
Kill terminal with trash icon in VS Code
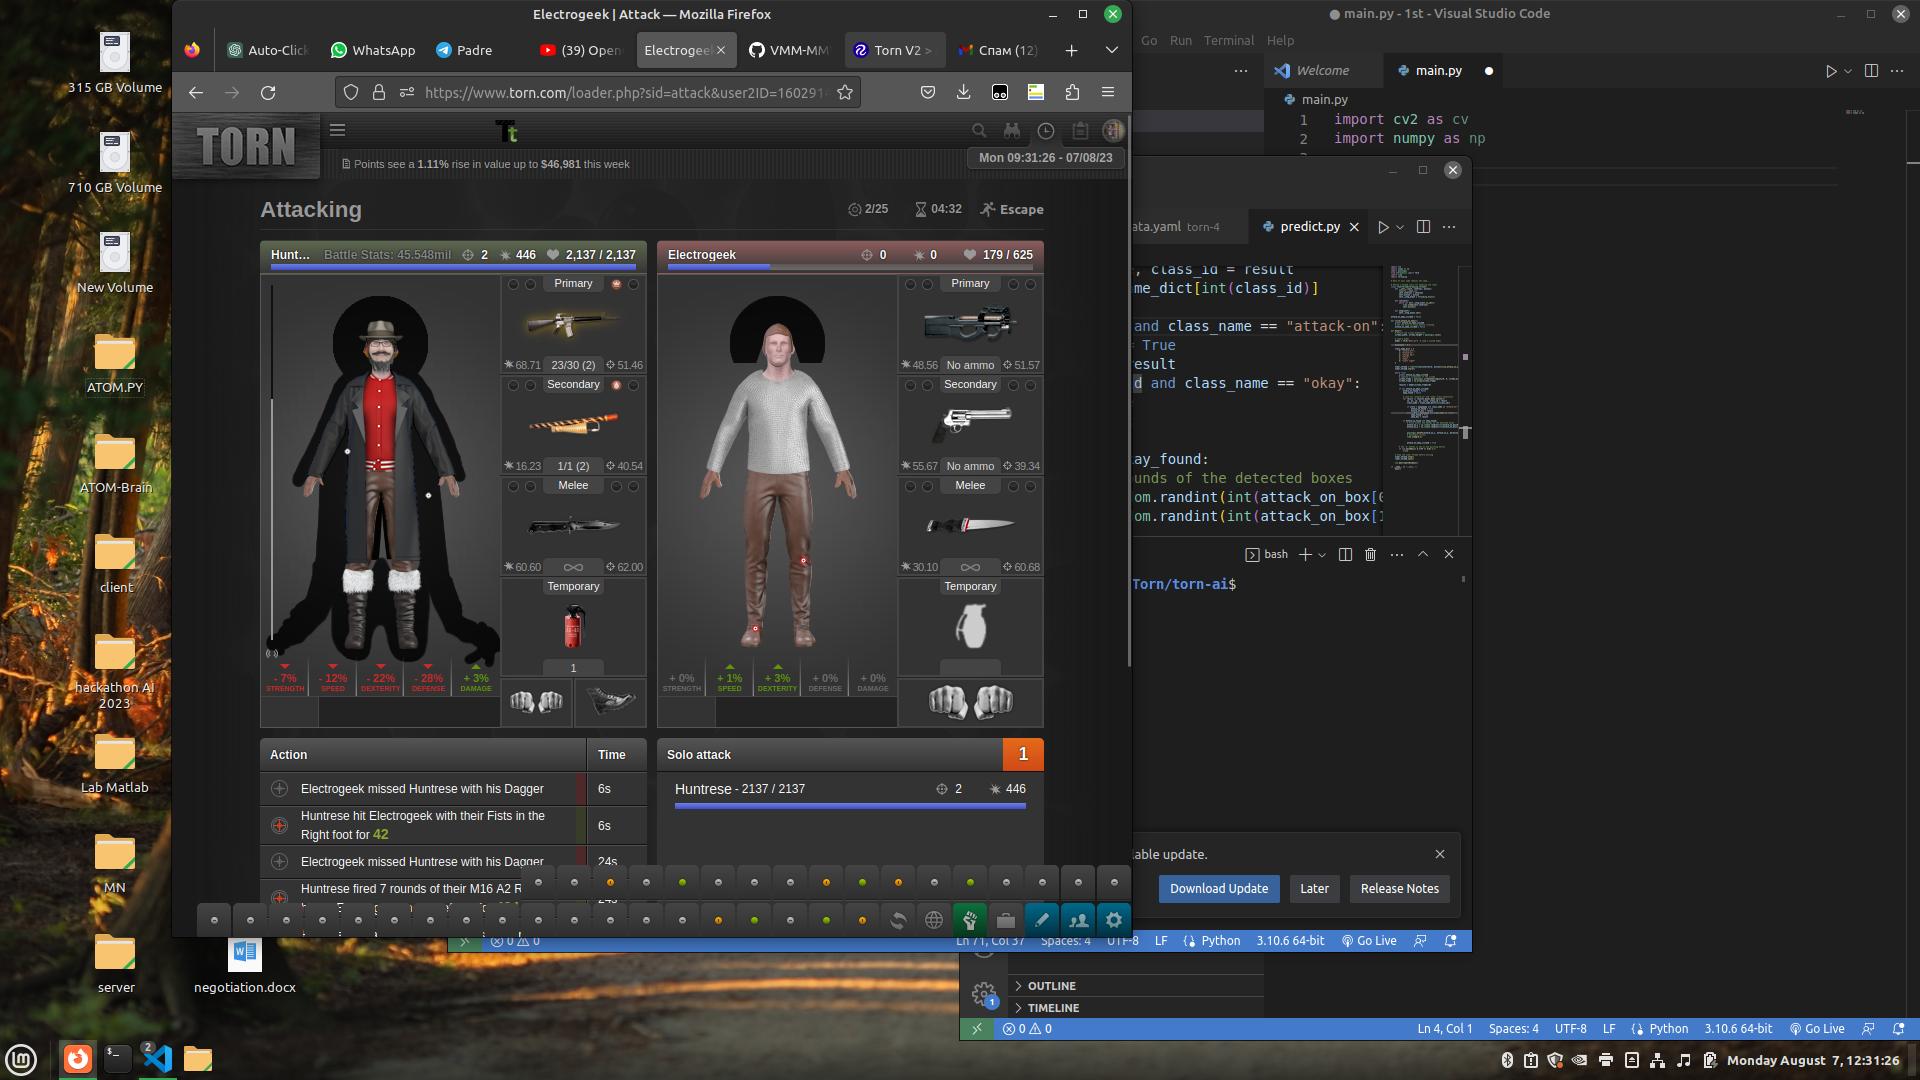click(x=1371, y=554)
